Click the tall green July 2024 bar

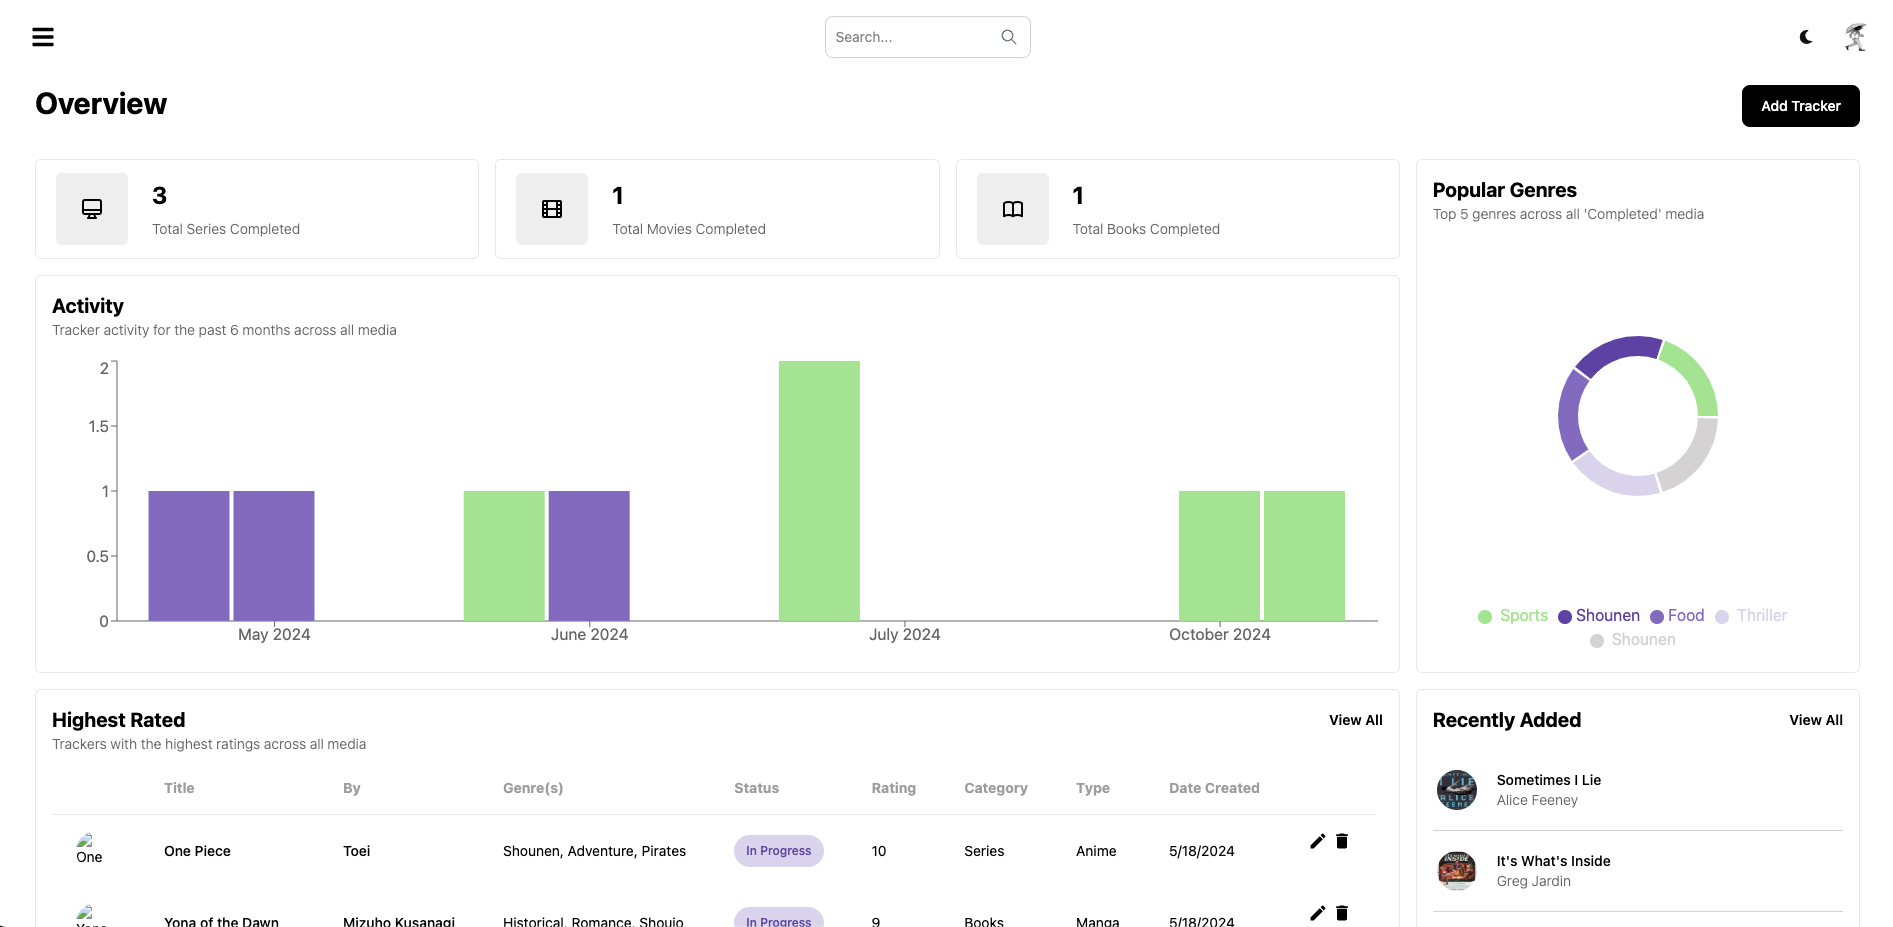pyautogui.click(x=819, y=491)
